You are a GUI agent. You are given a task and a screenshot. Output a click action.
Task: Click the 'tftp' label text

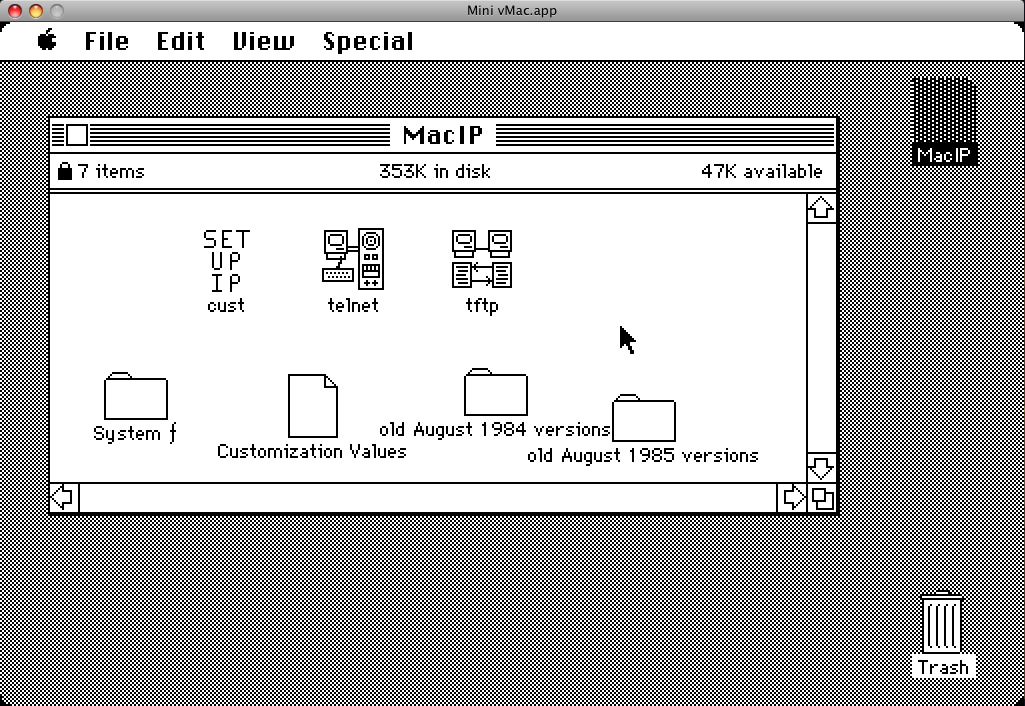[482, 306]
